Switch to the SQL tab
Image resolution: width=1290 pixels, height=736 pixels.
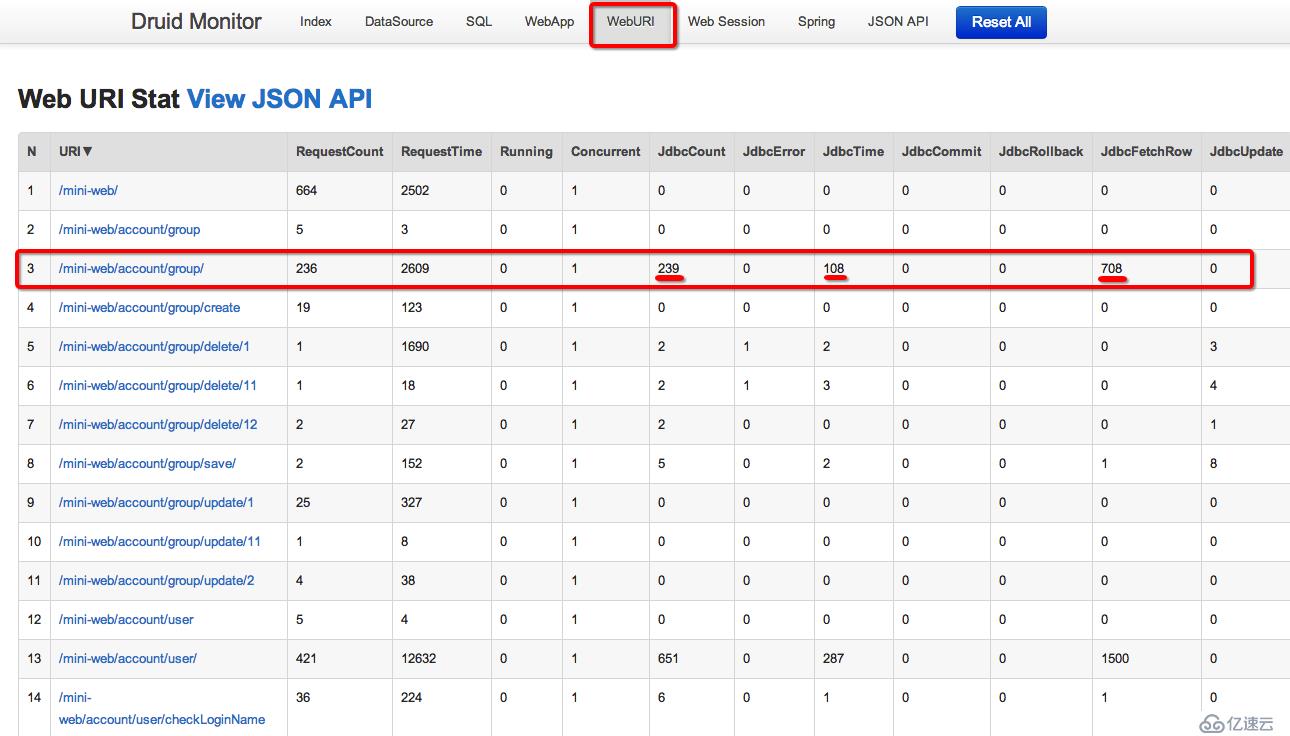(479, 21)
